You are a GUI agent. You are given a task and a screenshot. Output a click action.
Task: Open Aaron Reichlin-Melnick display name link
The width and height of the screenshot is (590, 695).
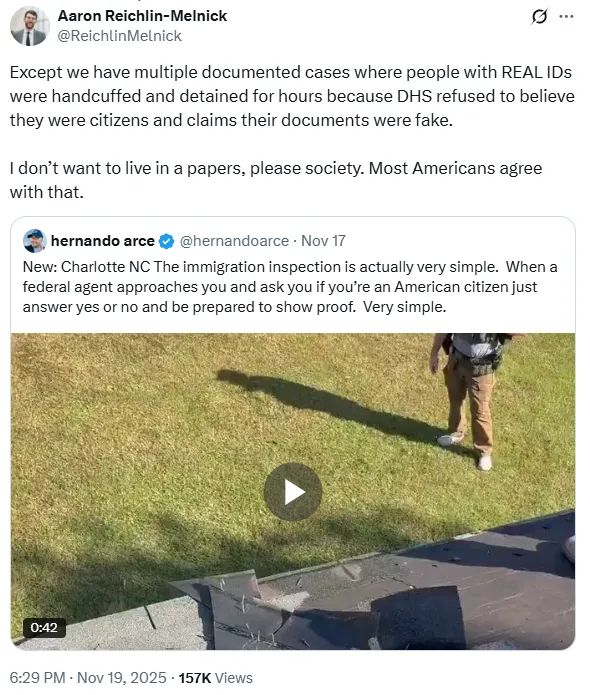[x=142, y=16]
